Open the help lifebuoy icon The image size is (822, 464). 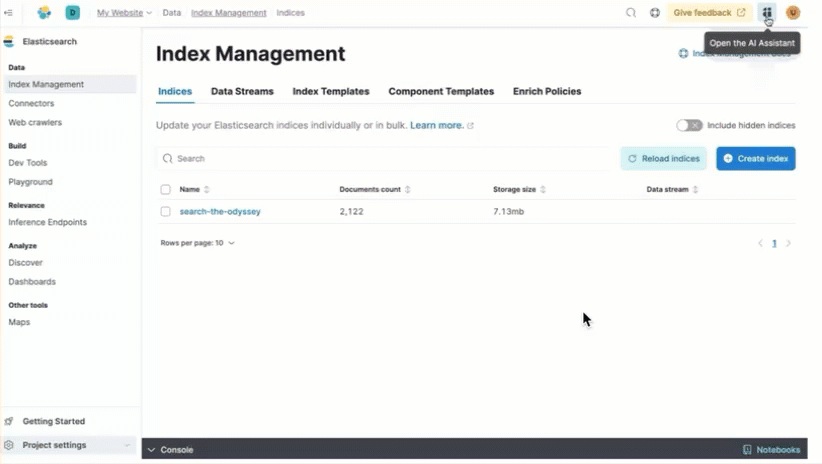point(655,13)
